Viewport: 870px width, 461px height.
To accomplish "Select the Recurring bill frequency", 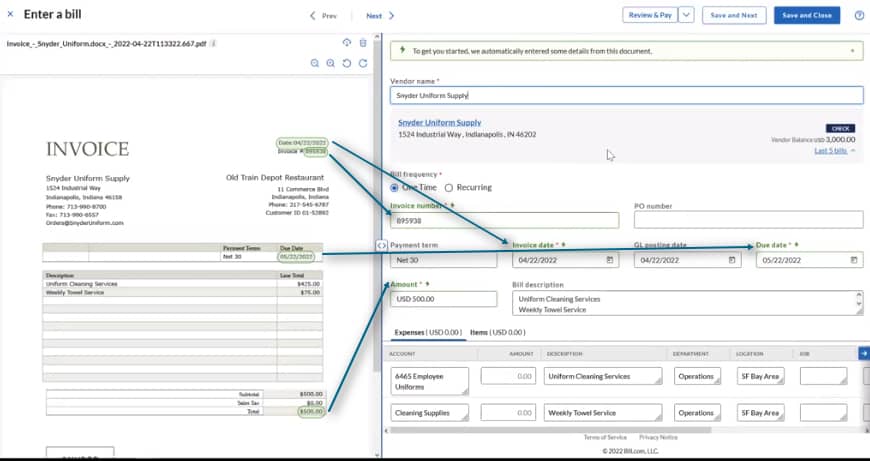I will click(449, 188).
